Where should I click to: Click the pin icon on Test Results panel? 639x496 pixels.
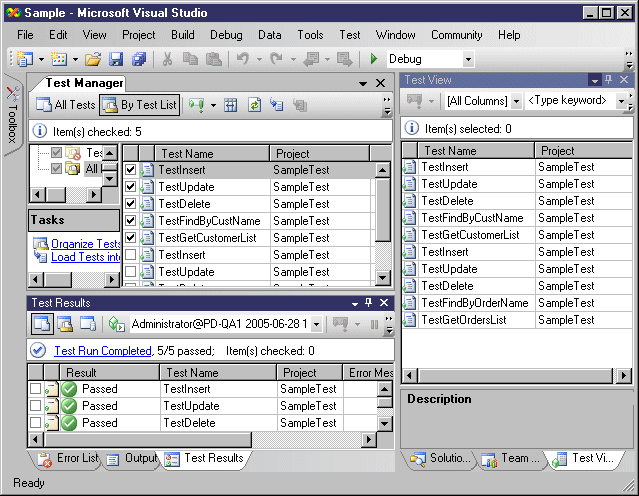click(368, 302)
